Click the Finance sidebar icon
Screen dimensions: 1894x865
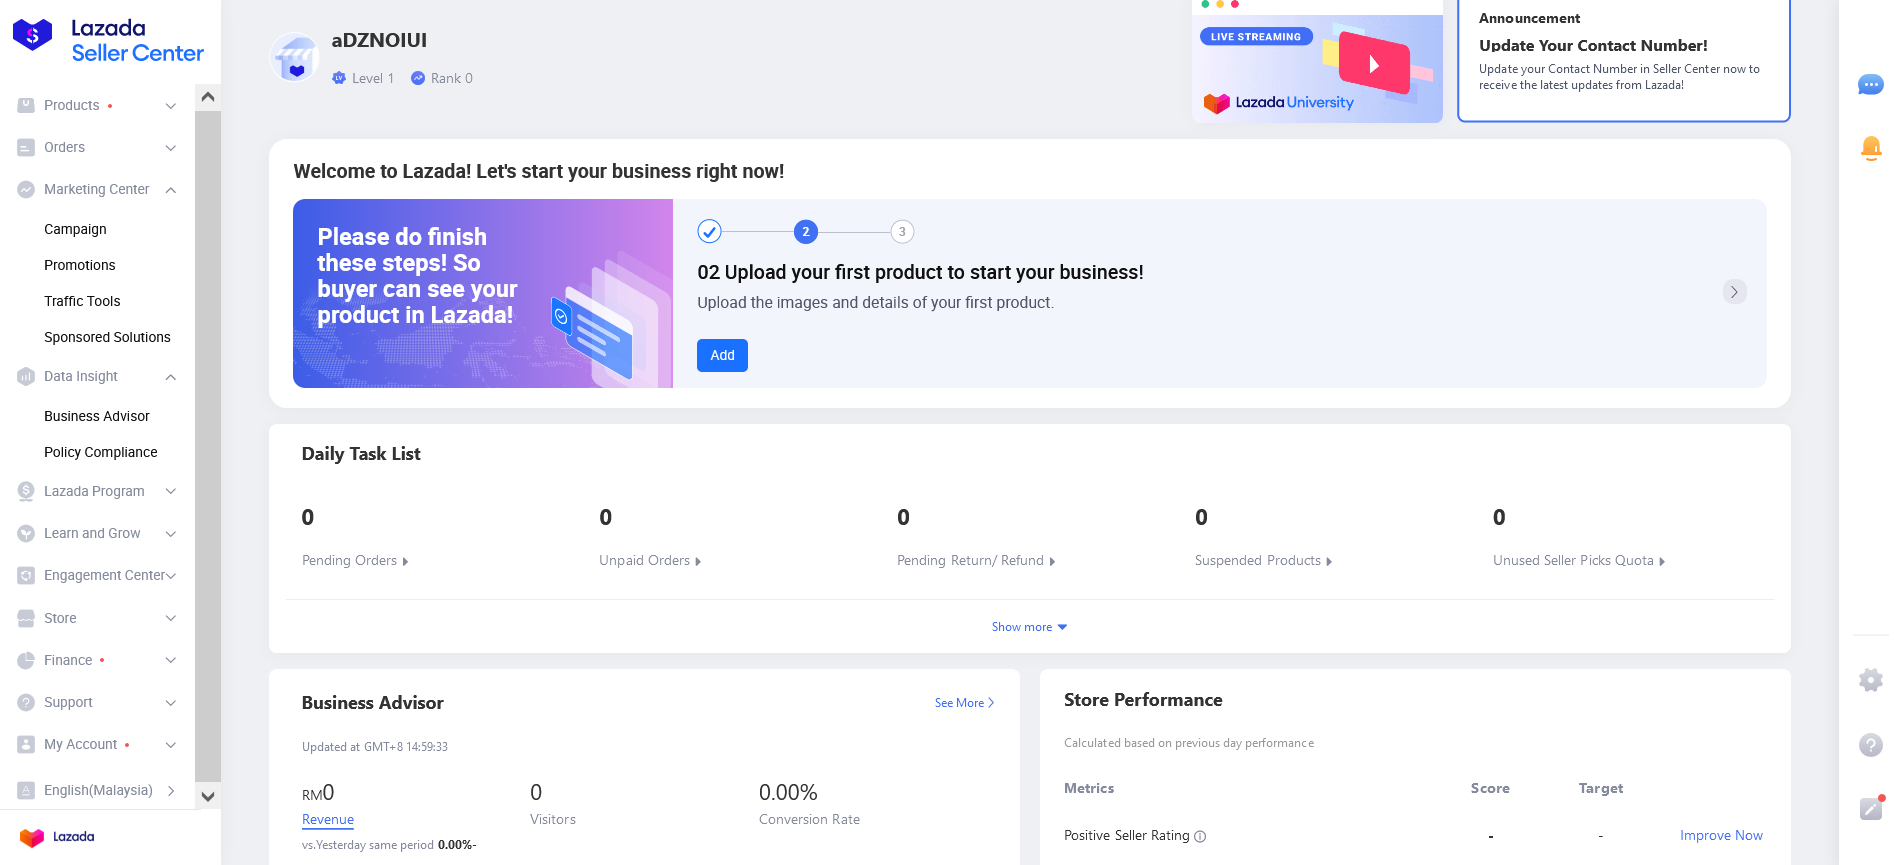point(26,660)
